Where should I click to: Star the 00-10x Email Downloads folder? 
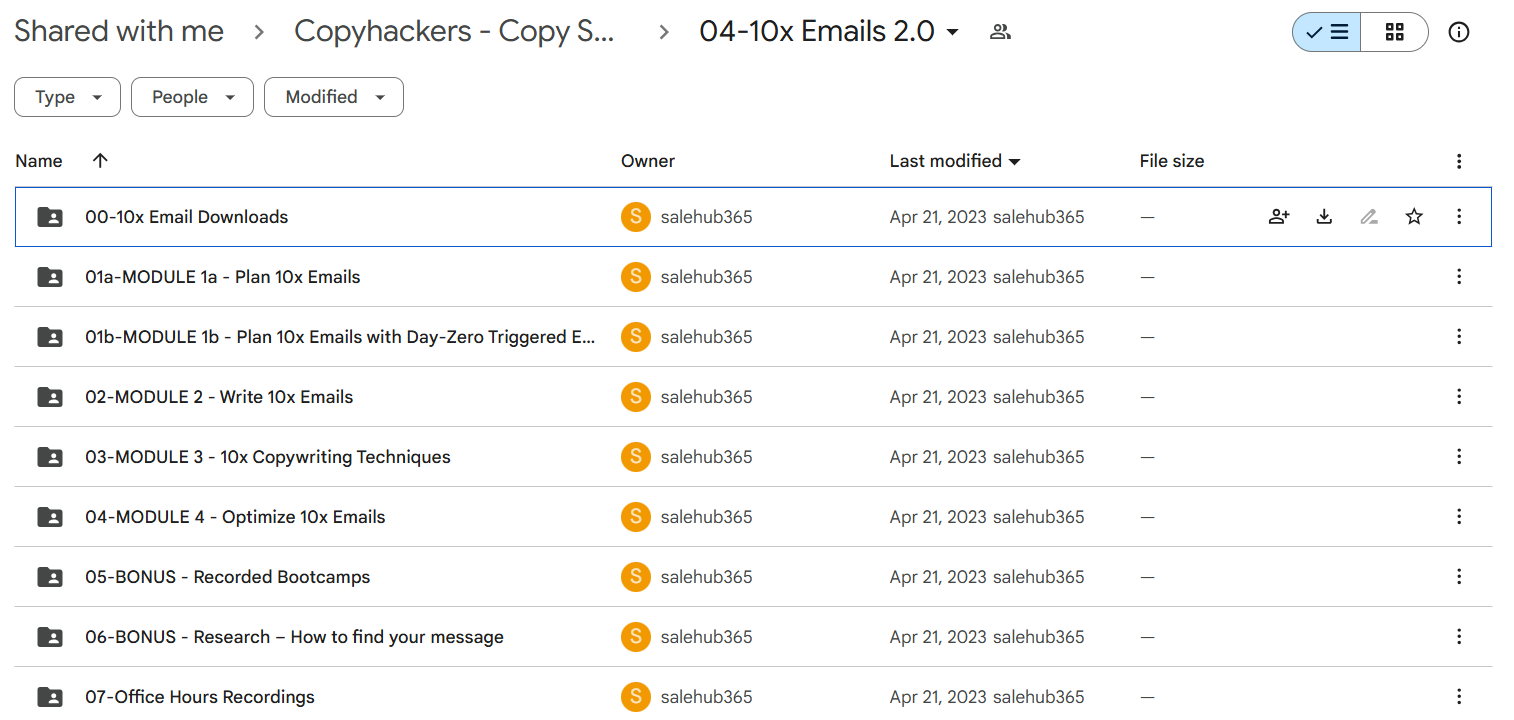[1414, 217]
